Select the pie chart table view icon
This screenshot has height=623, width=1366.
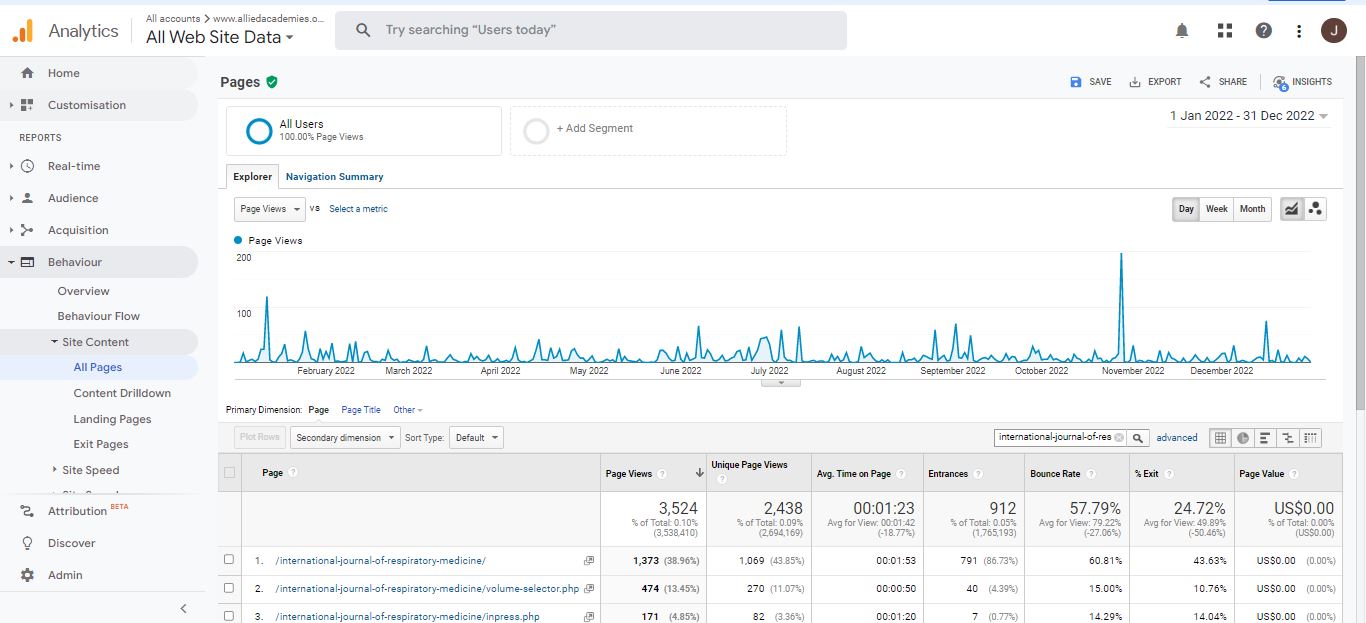(x=1242, y=438)
